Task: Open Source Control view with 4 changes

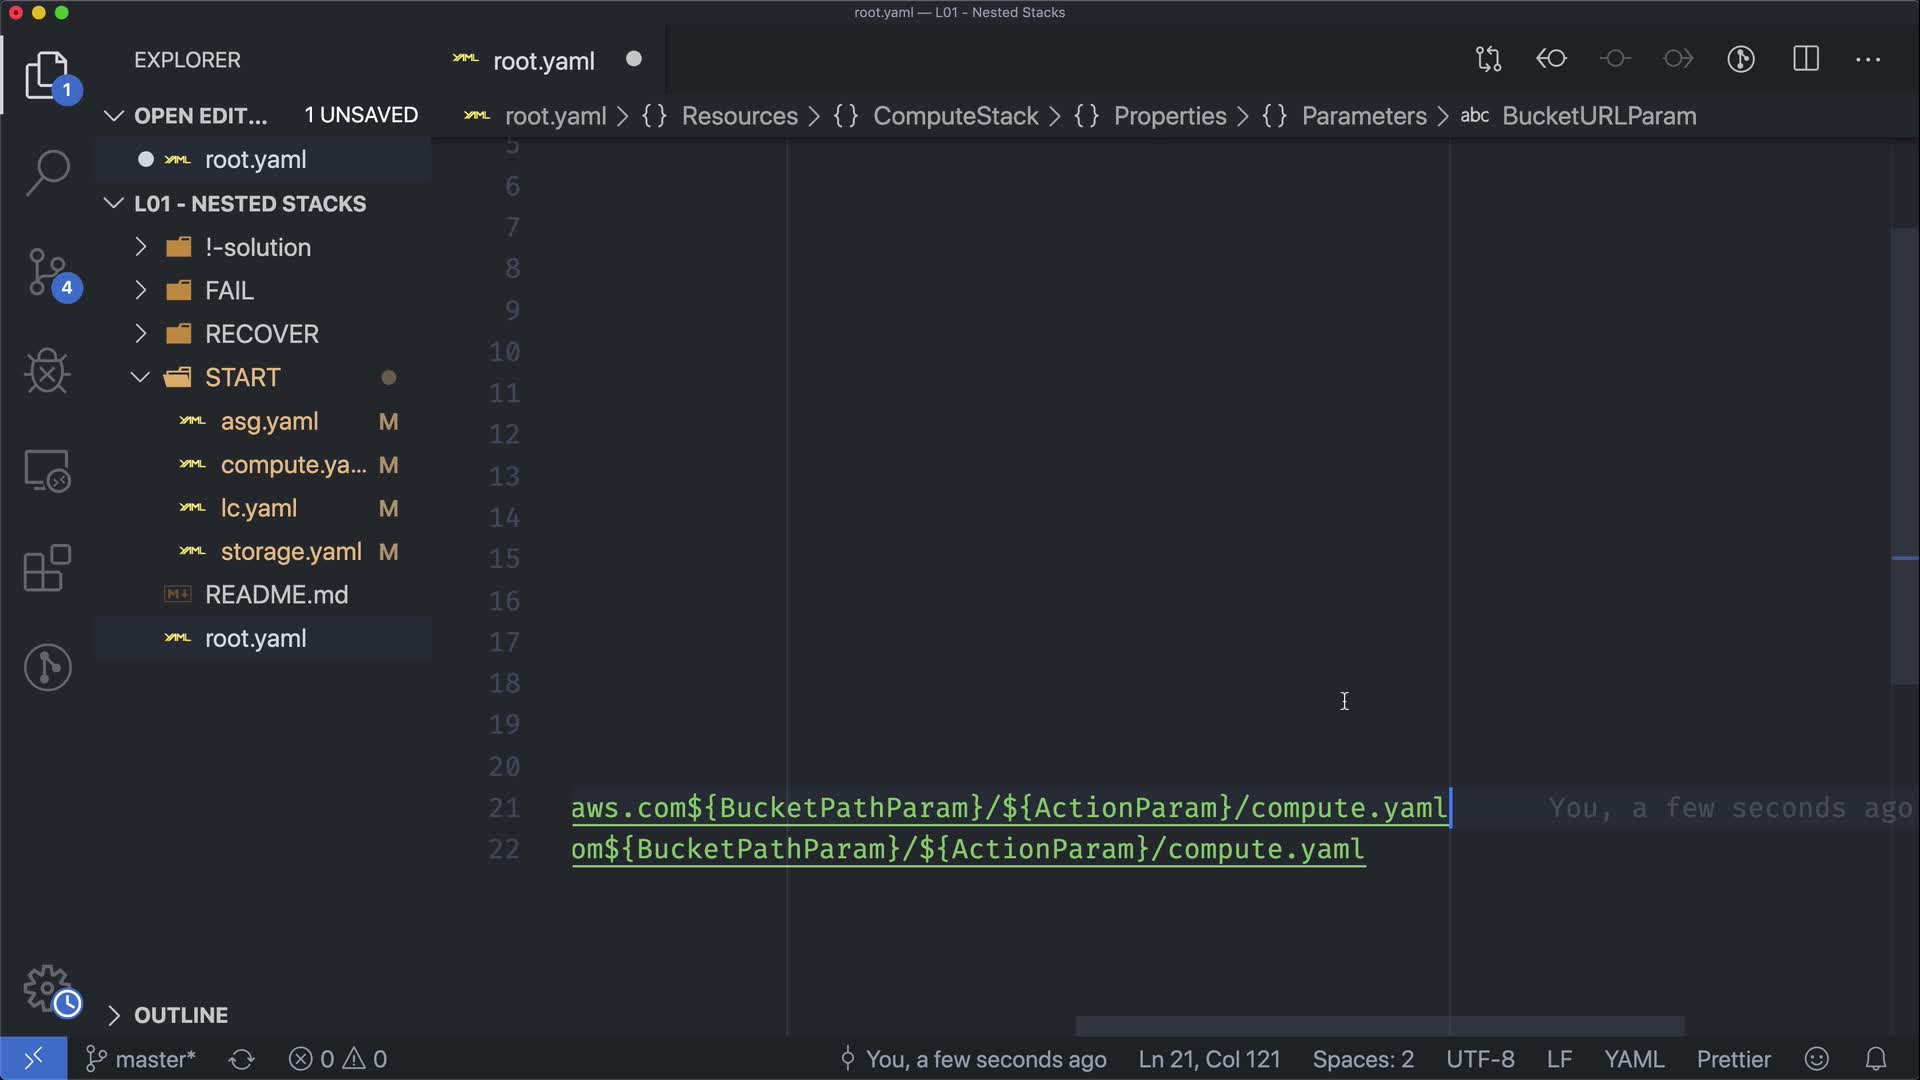Action: 47,272
